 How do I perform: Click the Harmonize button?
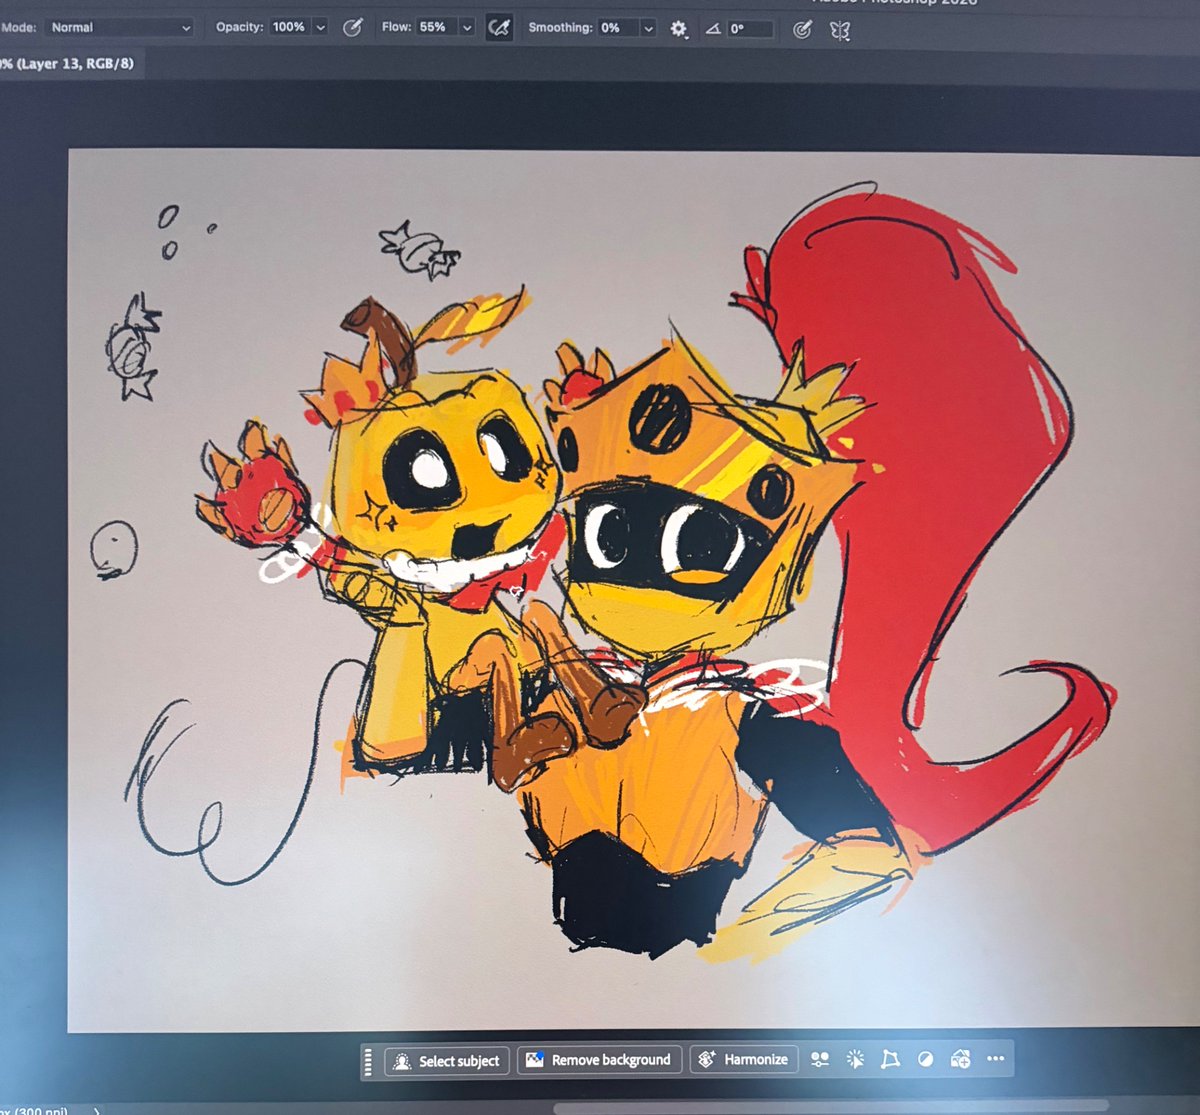click(x=744, y=1059)
